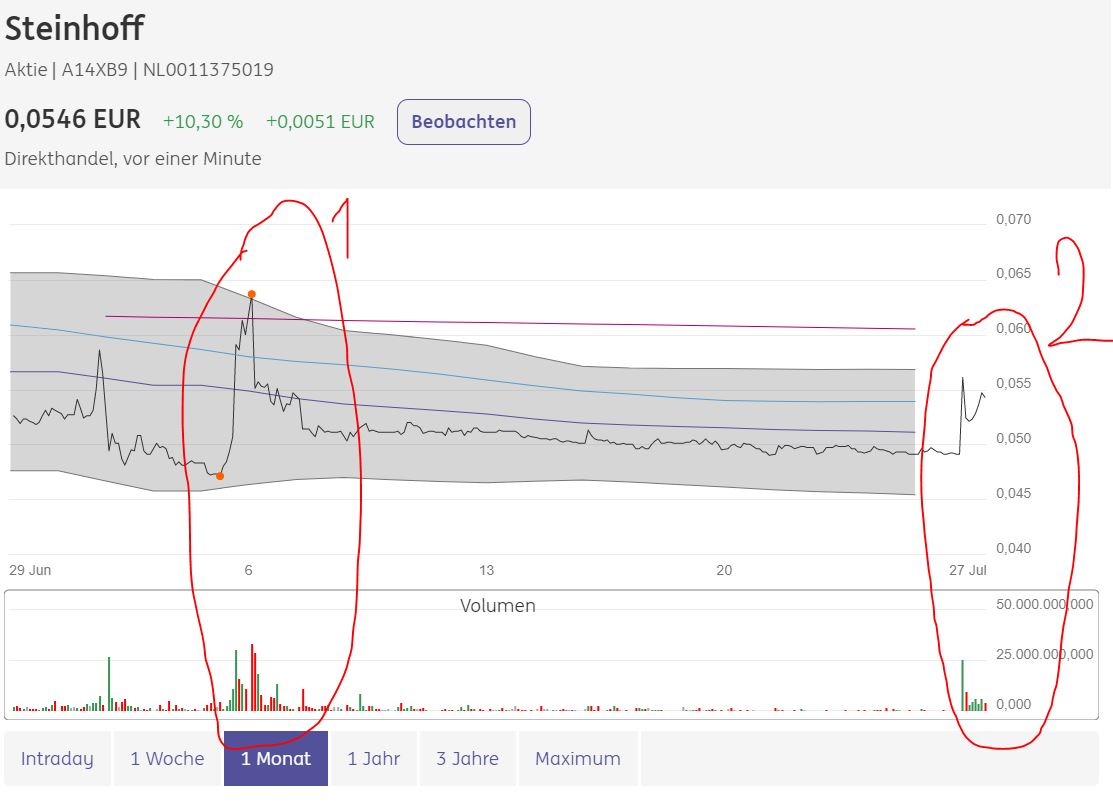Click the 27 Jul date label
The height and width of the screenshot is (806, 1113).
pyautogui.click(x=968, y=570)
